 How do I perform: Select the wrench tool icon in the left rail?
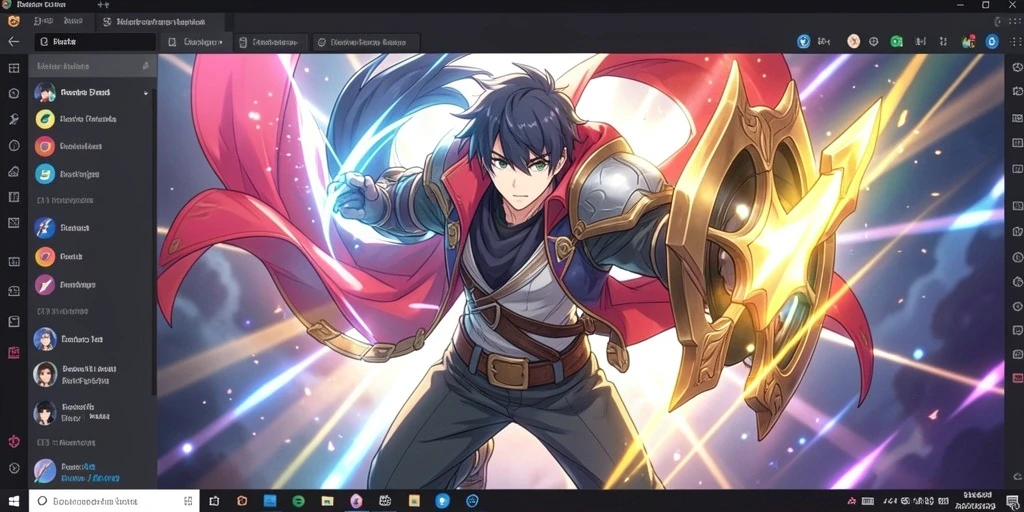coord(14,119)
